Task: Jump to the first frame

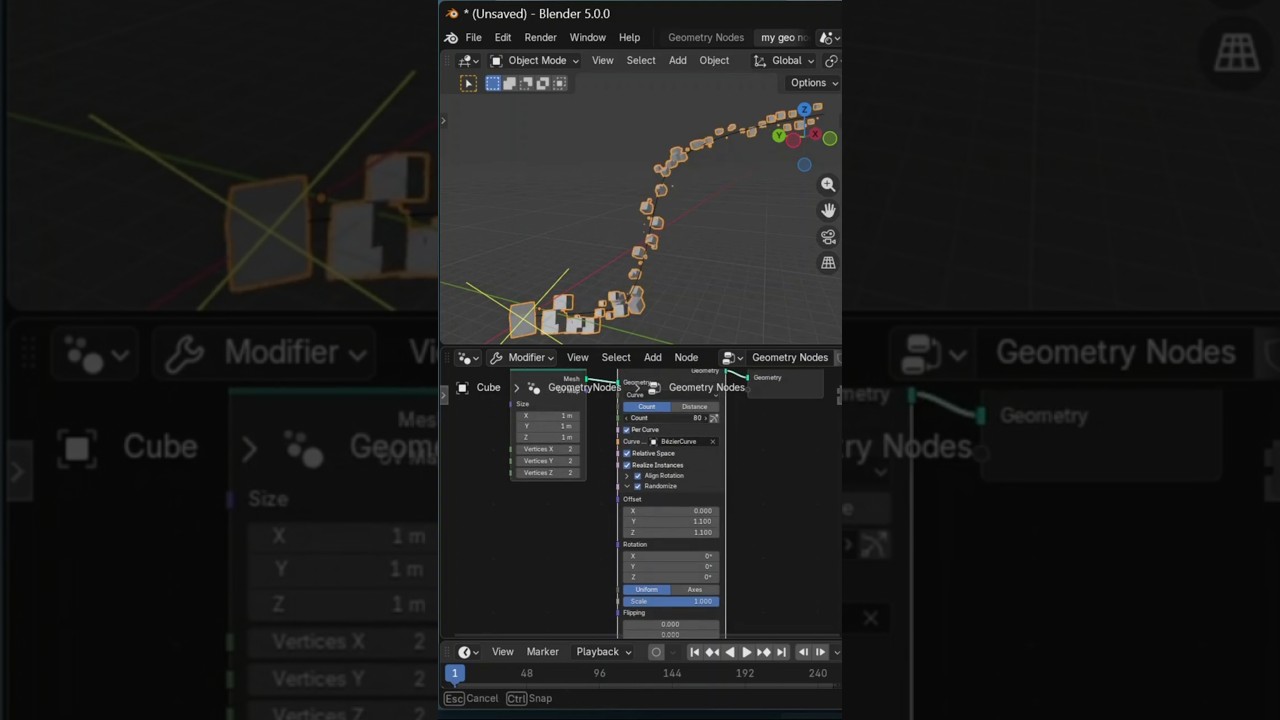Action: click(x=695, y=652)
